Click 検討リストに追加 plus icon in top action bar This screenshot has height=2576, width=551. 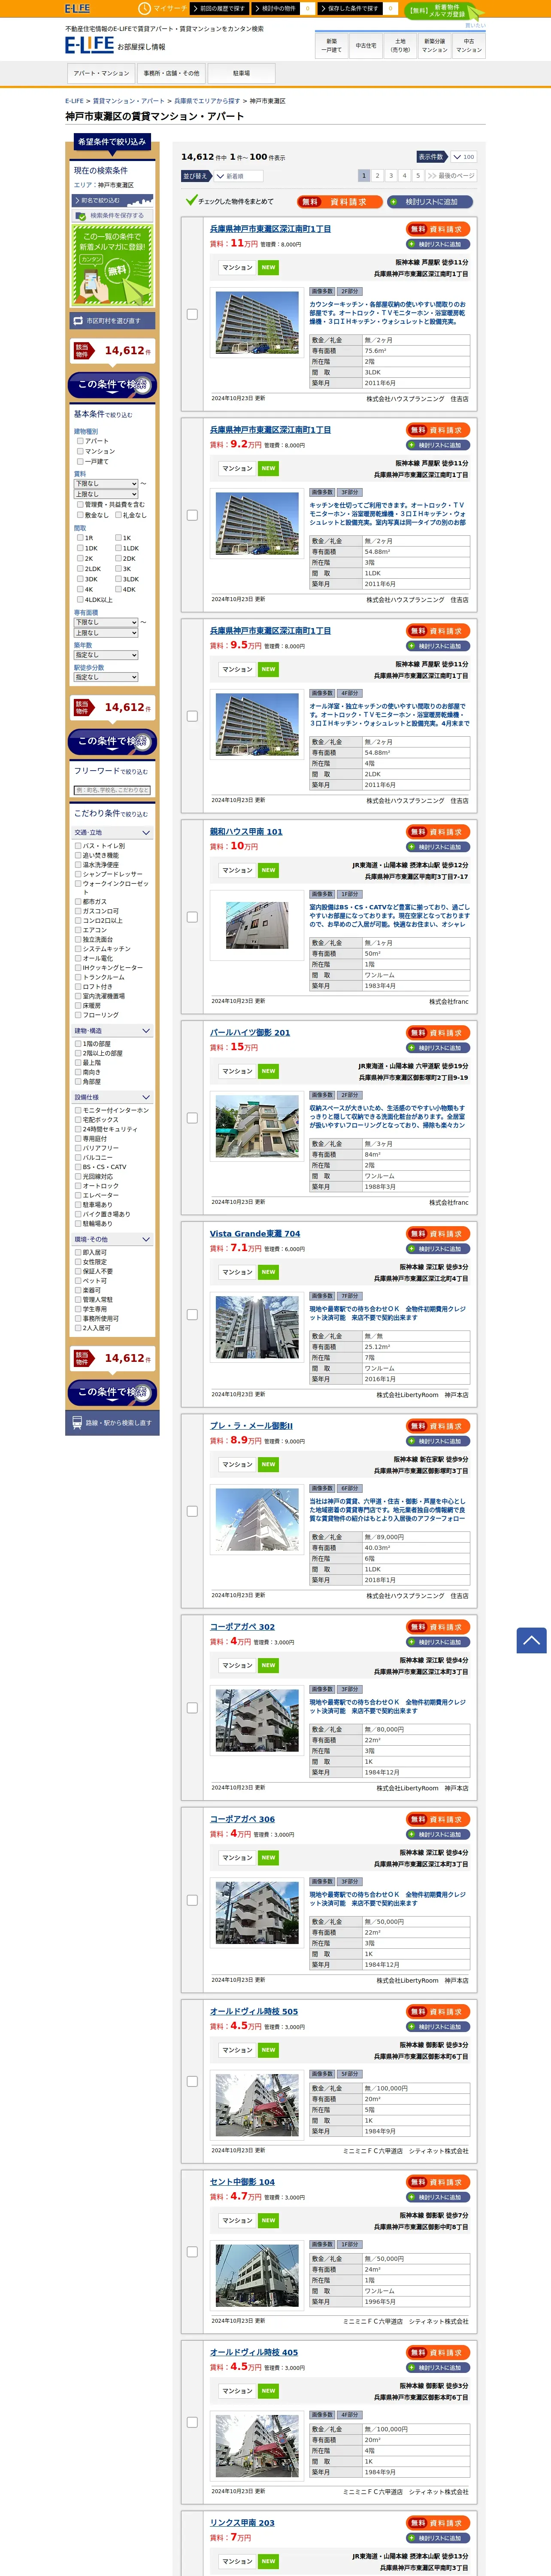[430, 201]
